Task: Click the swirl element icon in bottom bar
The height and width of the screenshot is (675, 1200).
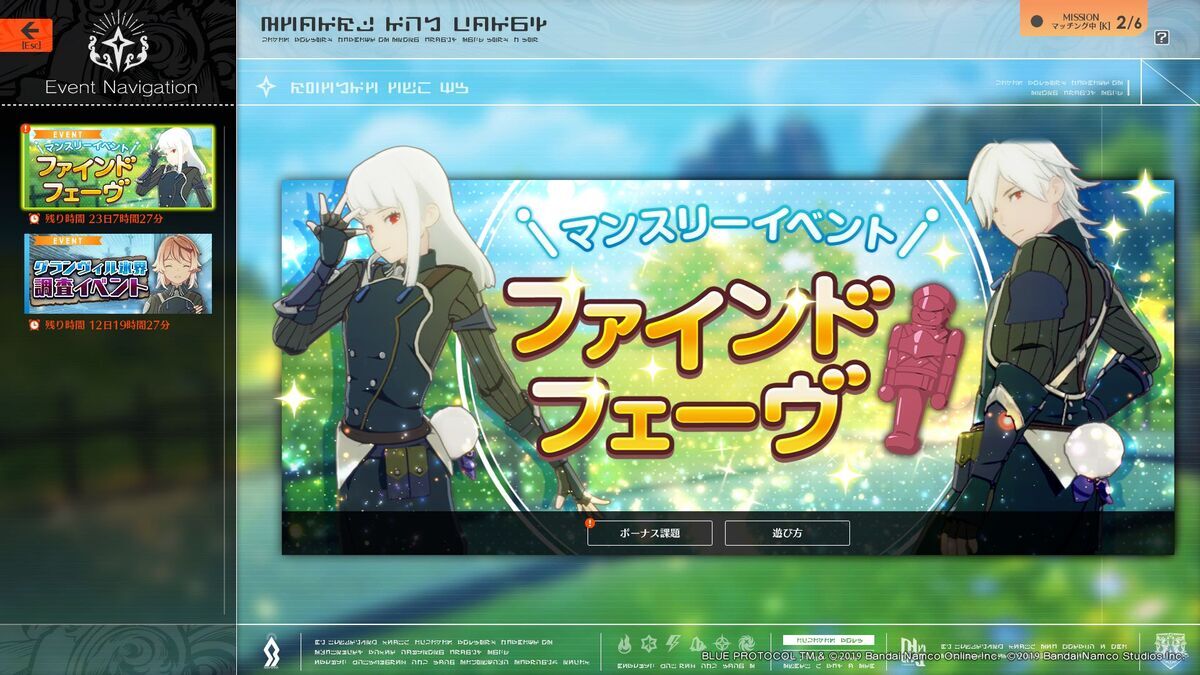Action: coord(746,643)
